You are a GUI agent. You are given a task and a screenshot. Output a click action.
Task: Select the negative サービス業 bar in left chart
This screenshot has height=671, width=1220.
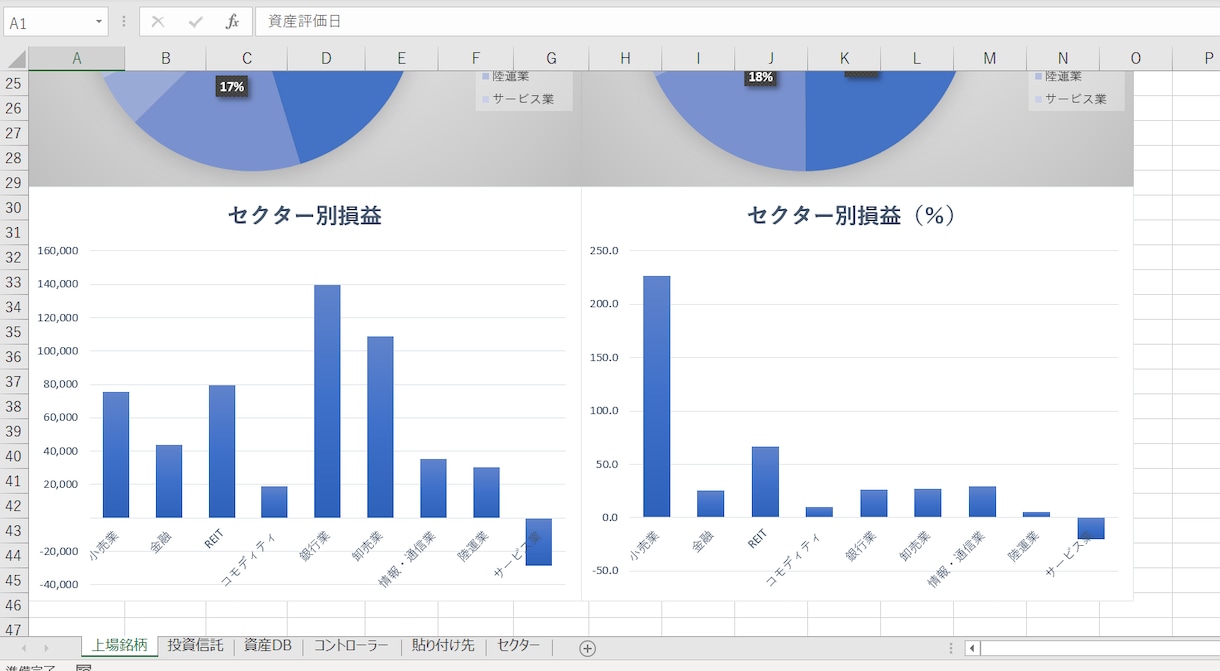tap(539, 541)
